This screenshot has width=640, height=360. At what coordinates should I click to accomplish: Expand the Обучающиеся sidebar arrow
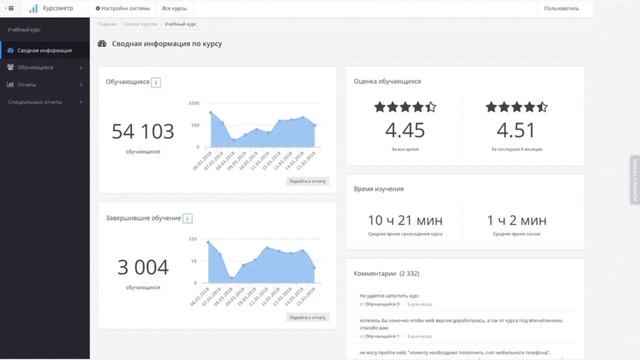pos(81,67)
